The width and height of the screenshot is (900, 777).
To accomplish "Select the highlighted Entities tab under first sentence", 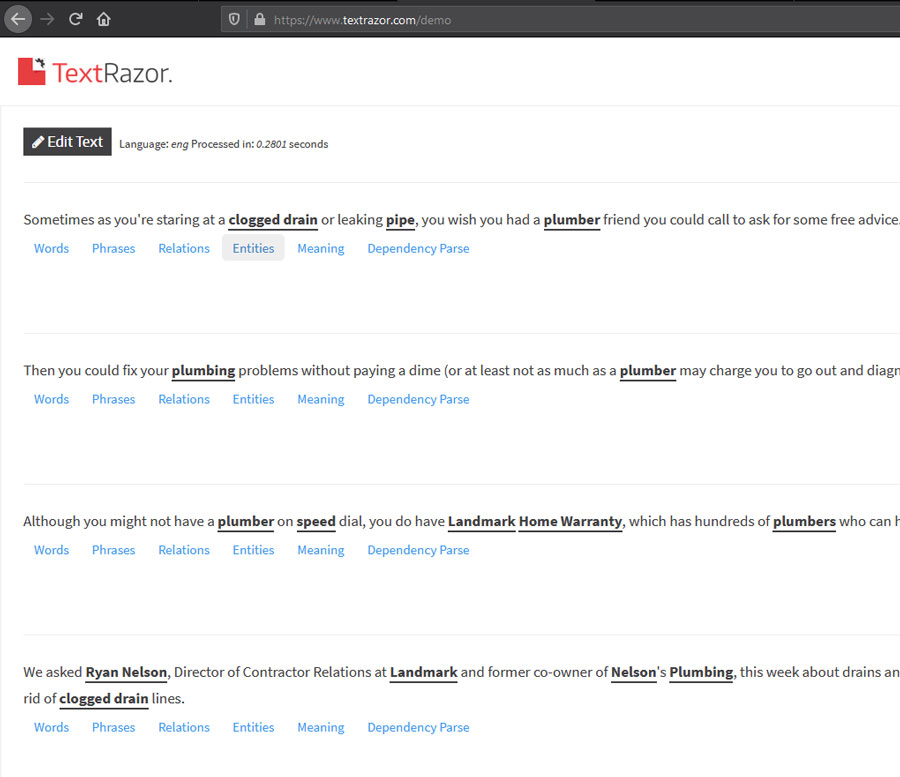I will (x=253, y=248).
